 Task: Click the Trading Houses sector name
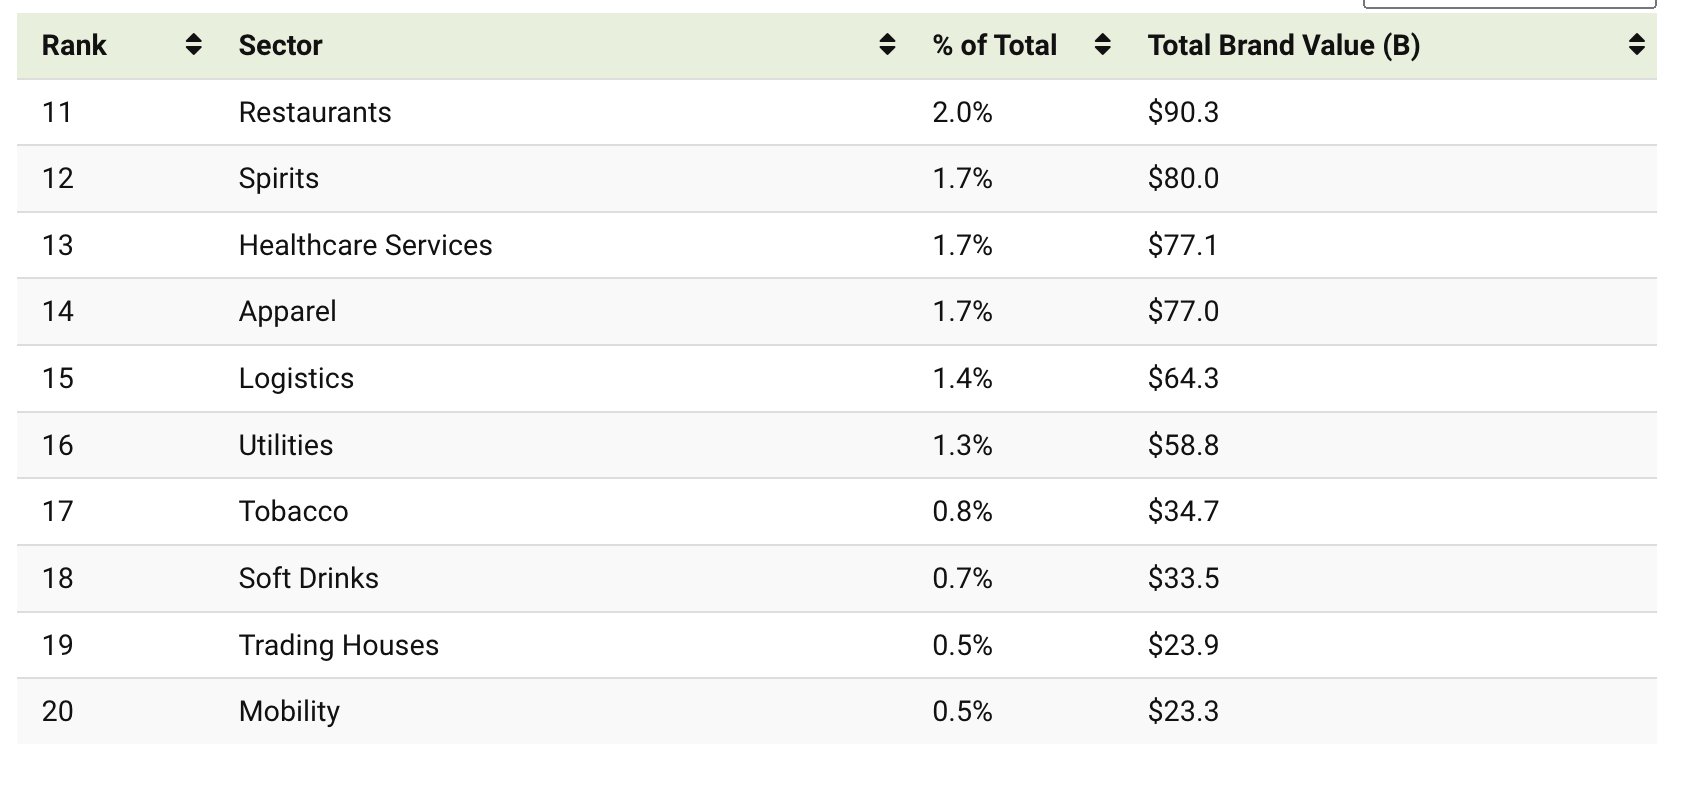click(338, 645)
